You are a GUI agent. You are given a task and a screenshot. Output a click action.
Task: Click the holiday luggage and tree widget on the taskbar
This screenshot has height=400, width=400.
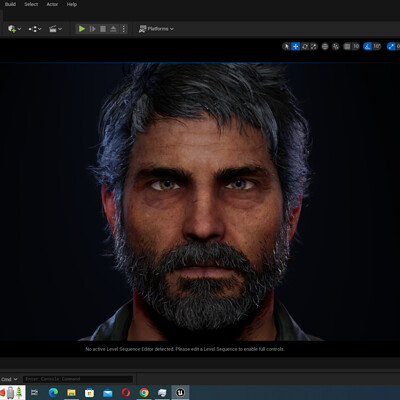(13, 393)
